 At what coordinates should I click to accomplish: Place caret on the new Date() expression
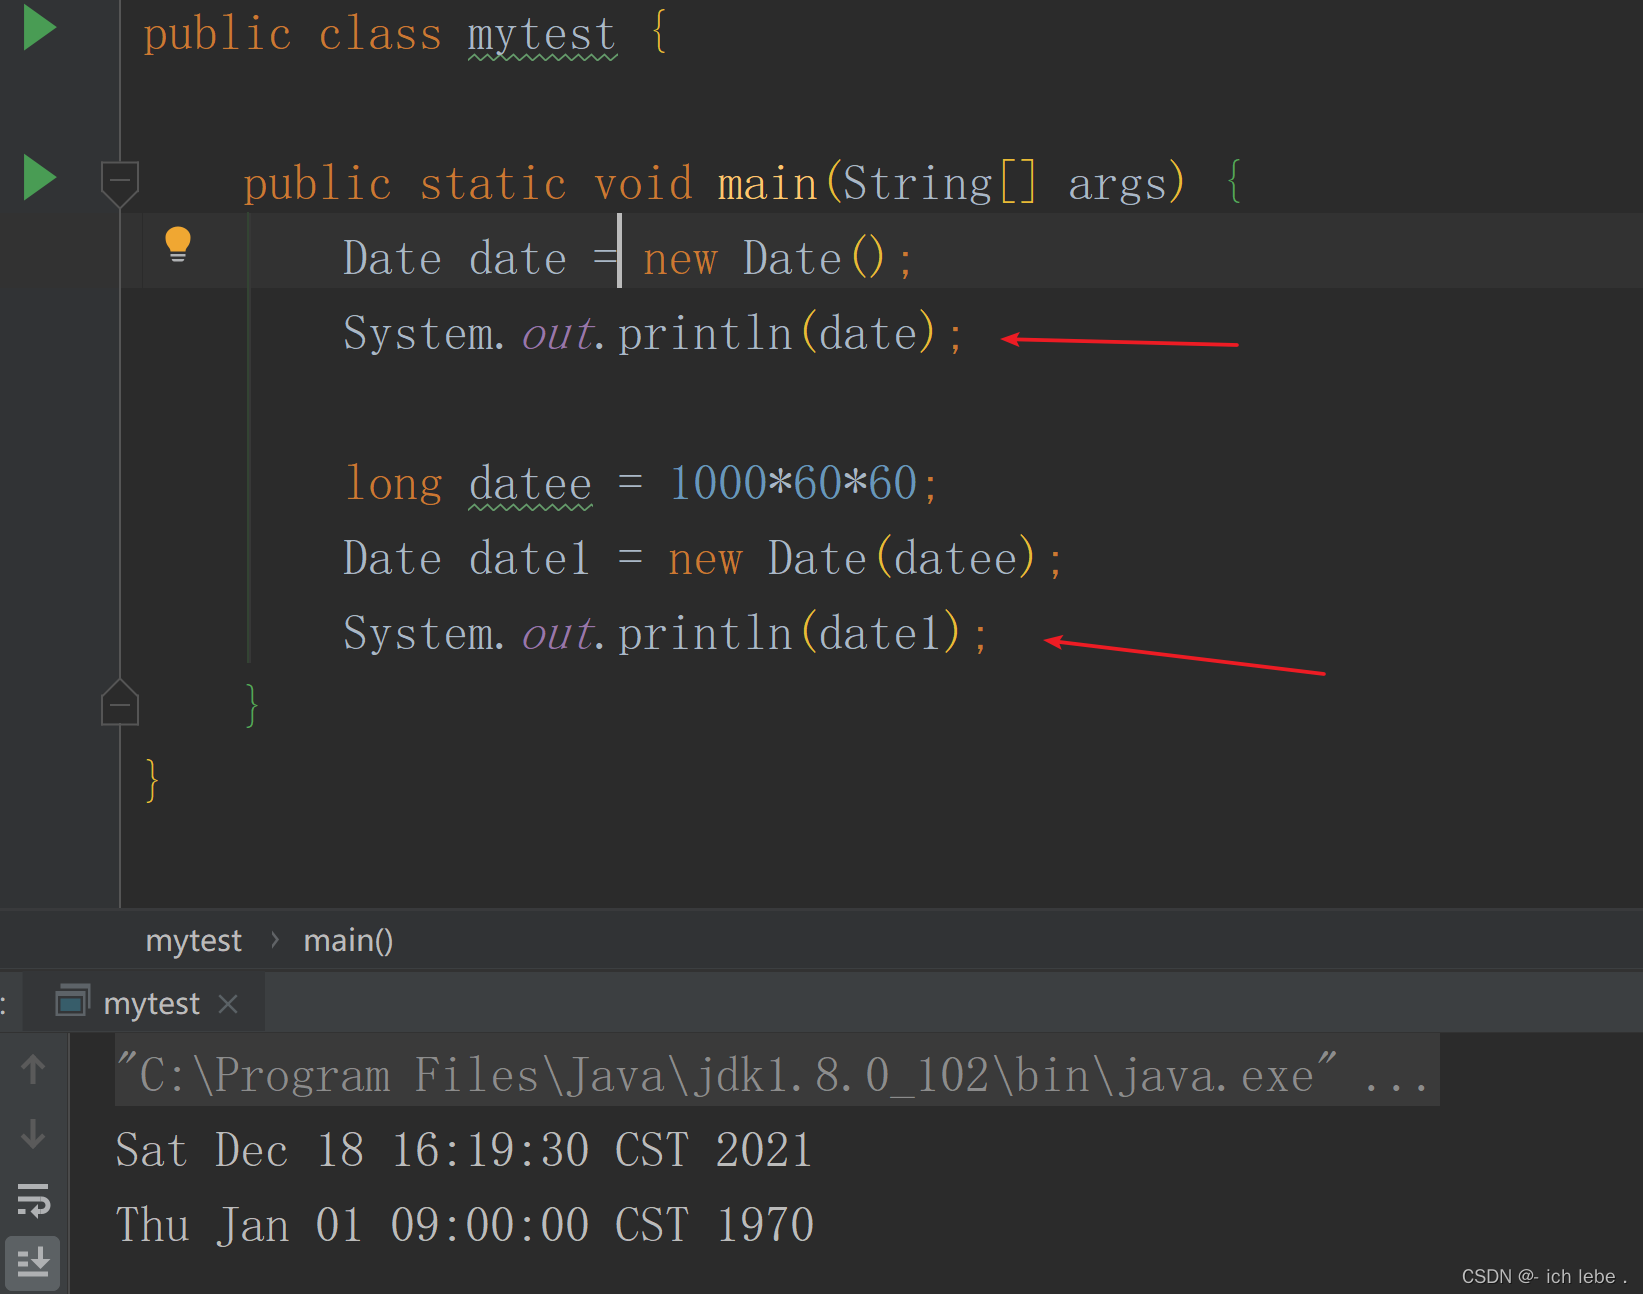(x=775, y=257)
